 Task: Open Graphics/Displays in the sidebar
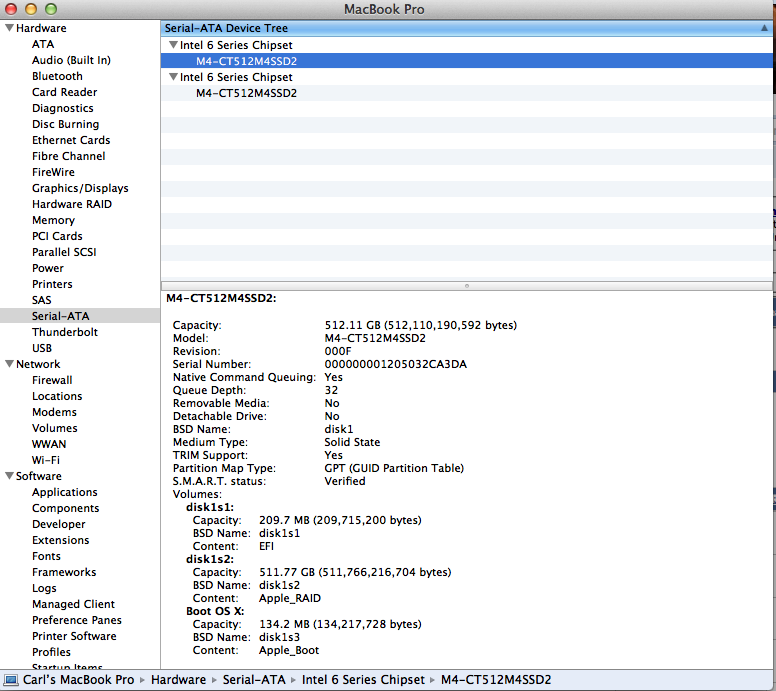point(80,188)
